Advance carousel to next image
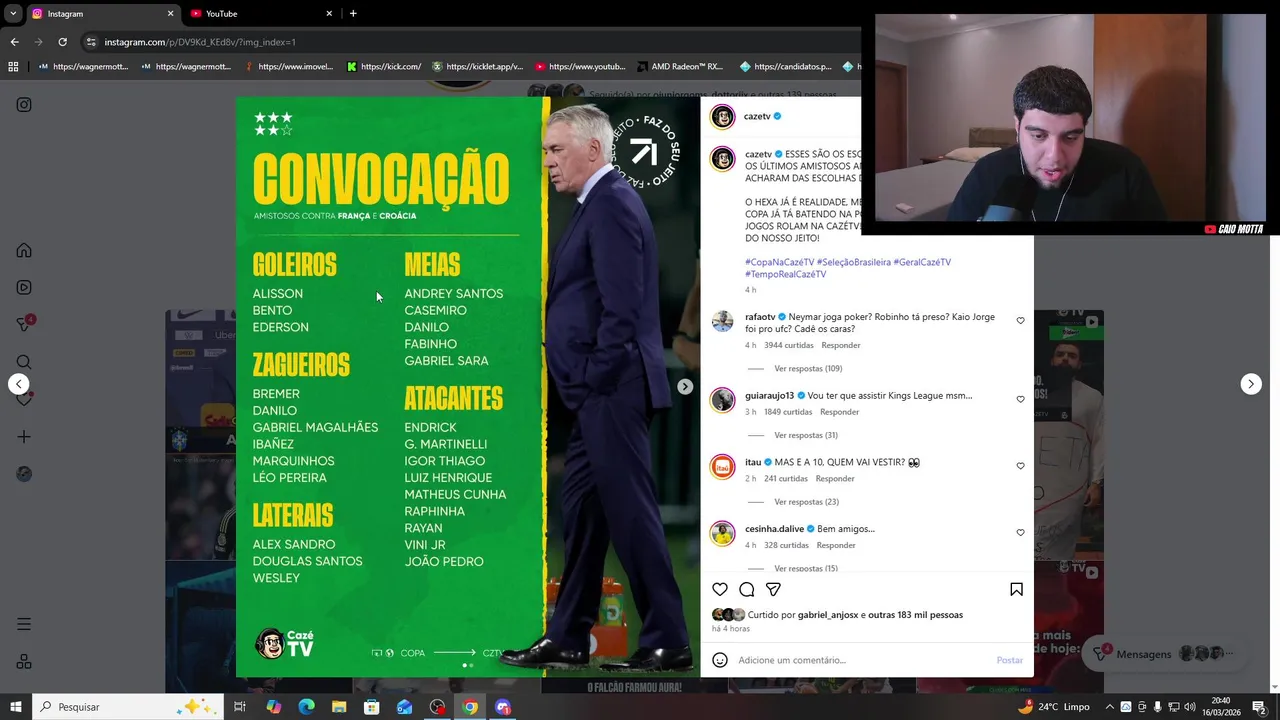Screen dimensions: 1280x720 685,386
